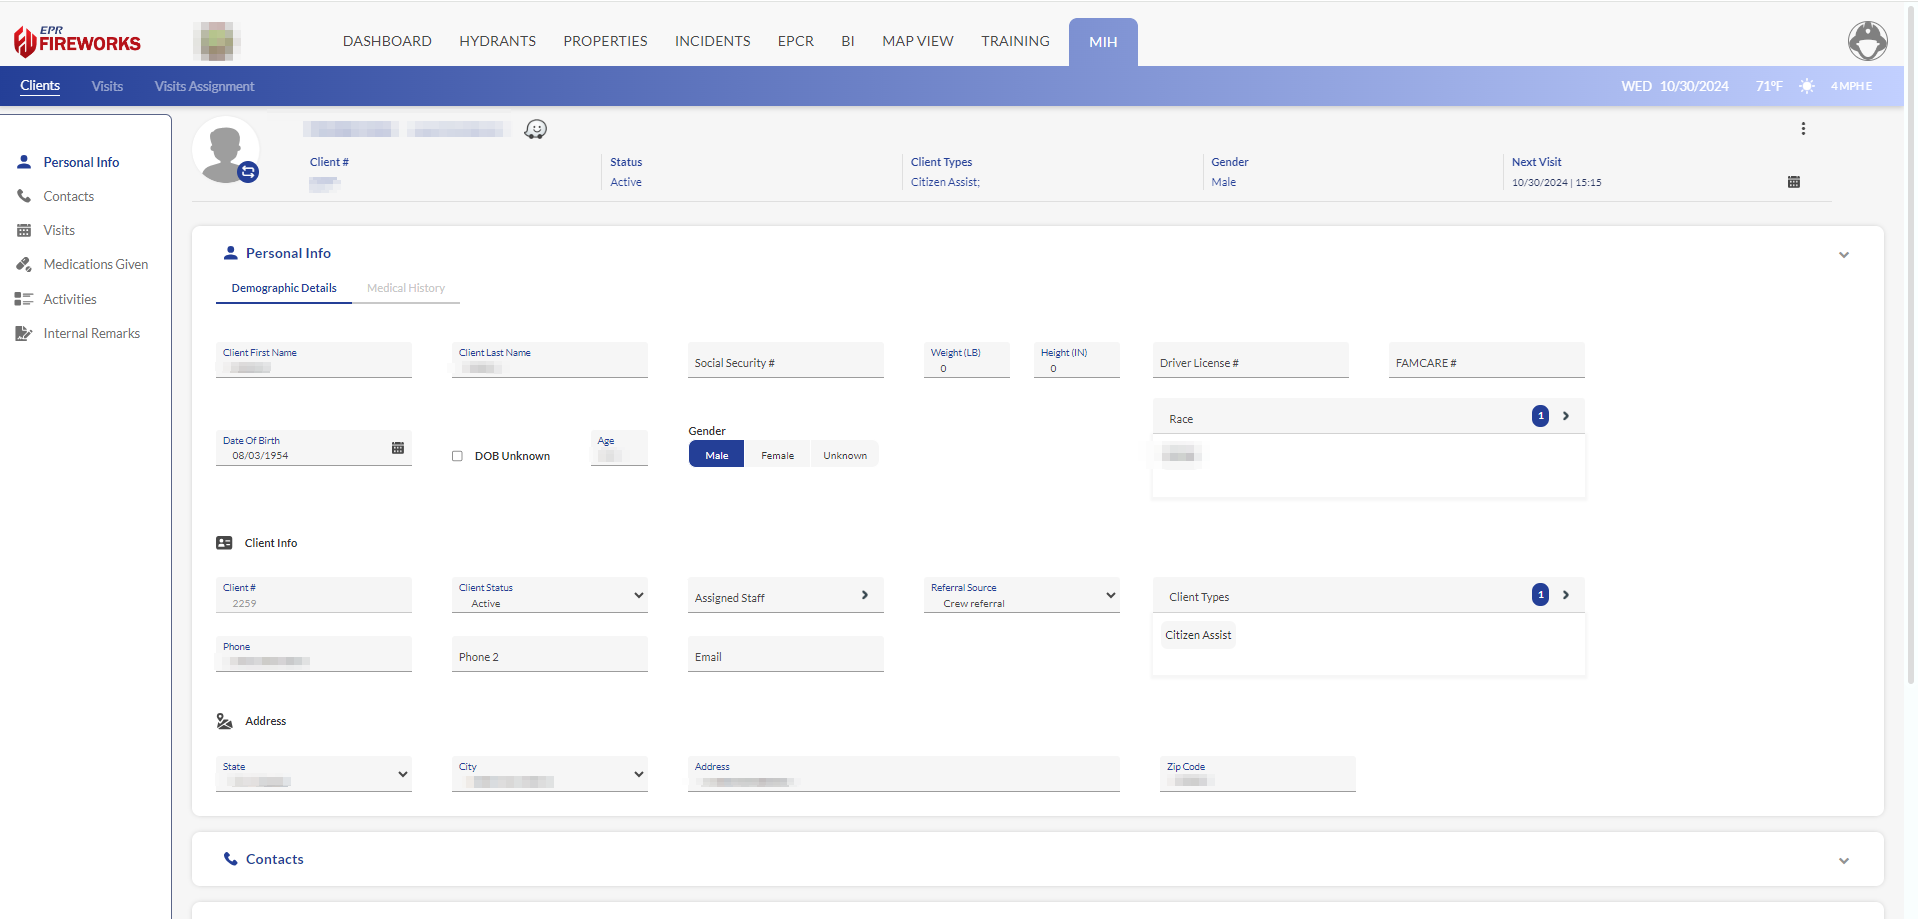Open Medications Given in the sidebar
Image resolution: width=1918 pixels, height=919 pixels.
(x=95, y=265)
